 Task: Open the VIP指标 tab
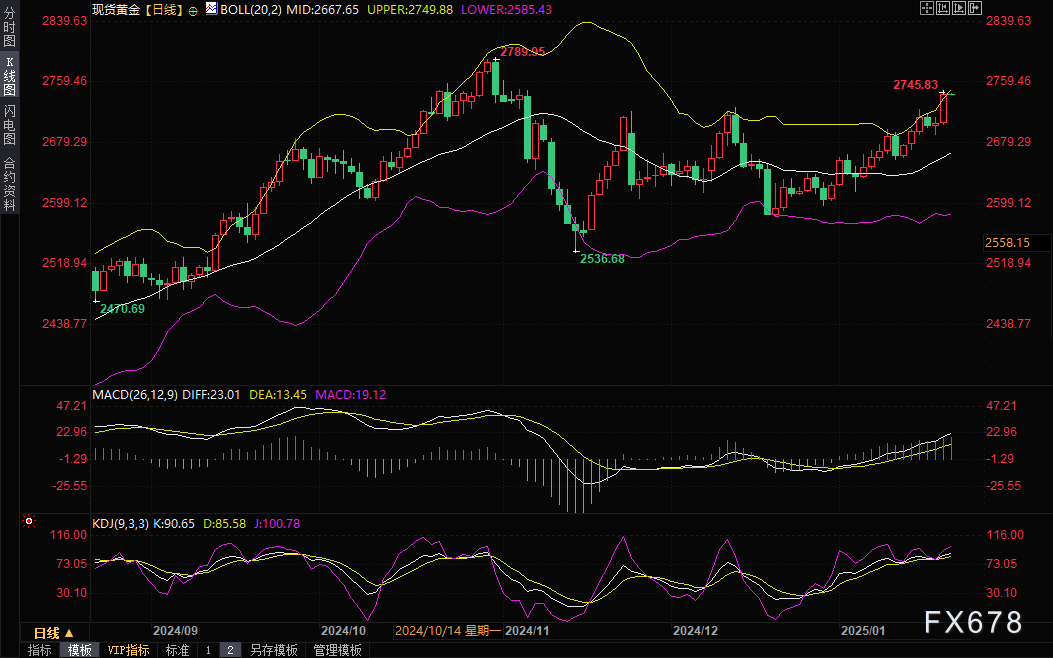tap(129, 650)
